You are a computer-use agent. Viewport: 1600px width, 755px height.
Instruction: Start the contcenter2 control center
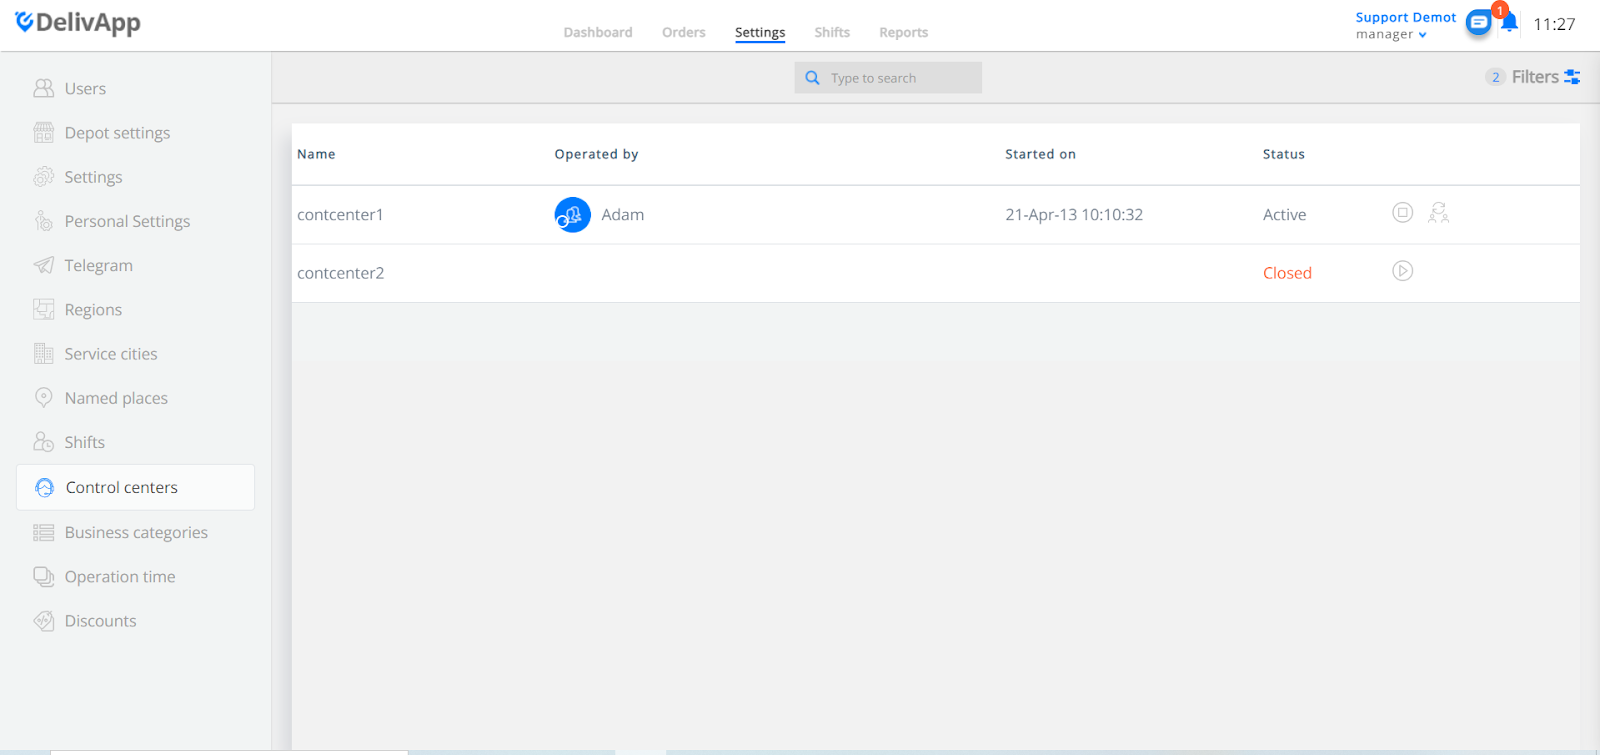click(1402, 271)
